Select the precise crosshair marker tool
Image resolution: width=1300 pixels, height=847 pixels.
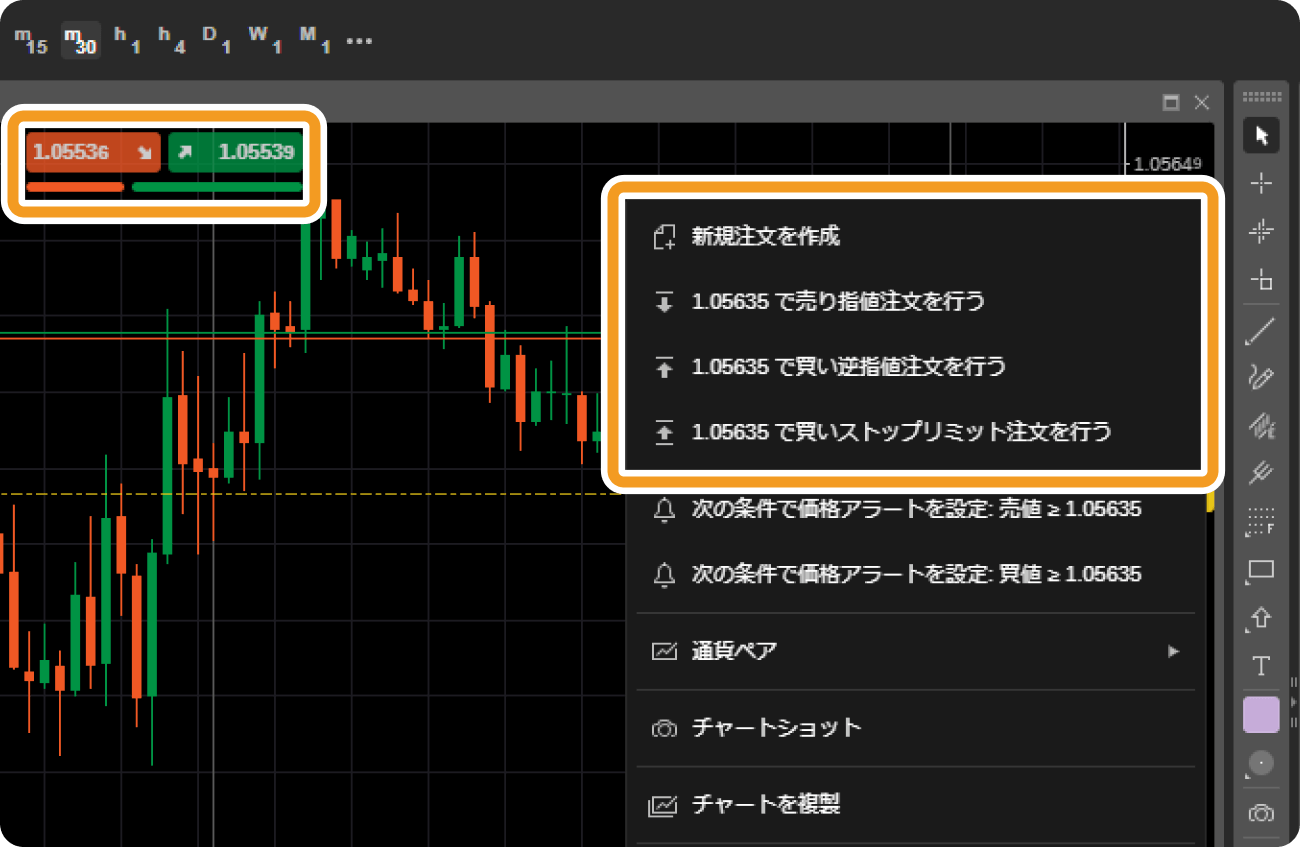(x=1261, y=232)
